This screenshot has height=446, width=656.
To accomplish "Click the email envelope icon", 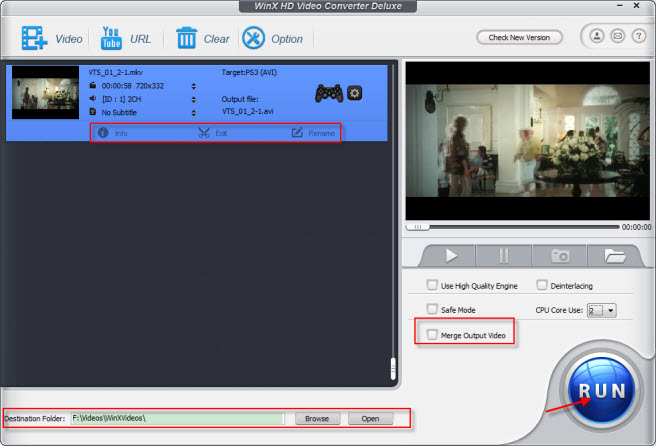I will click(x=618, y=36).
